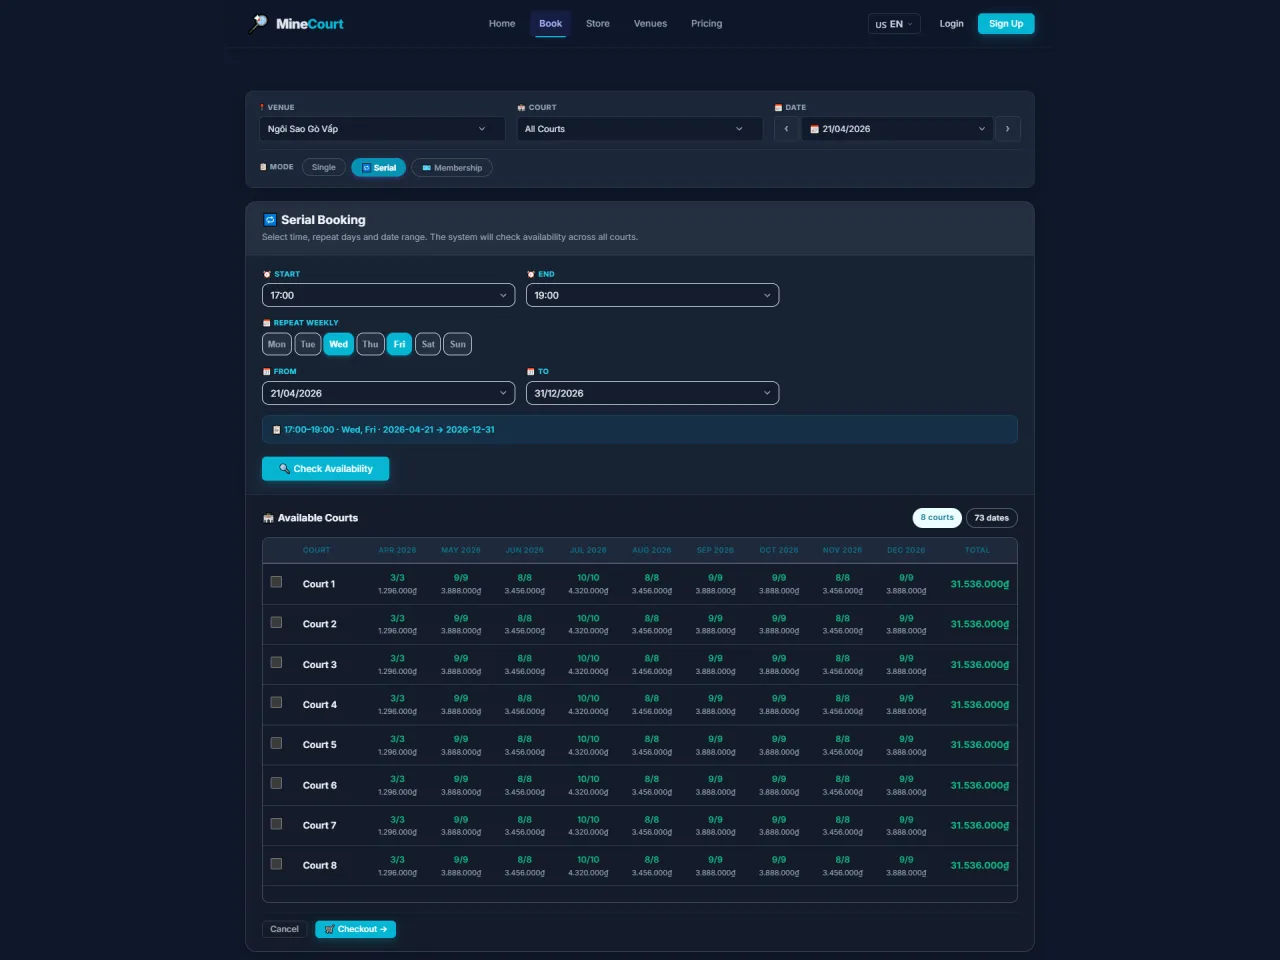Open the End time dropdown
This screenshot has height=960, width=1280.
tap(652, 295)
